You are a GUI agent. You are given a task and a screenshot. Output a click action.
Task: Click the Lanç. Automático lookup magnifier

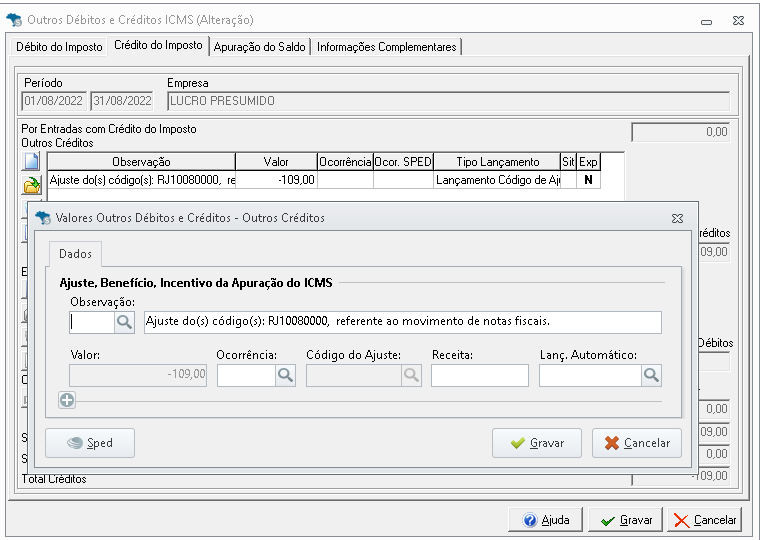[x=651, y=375]
